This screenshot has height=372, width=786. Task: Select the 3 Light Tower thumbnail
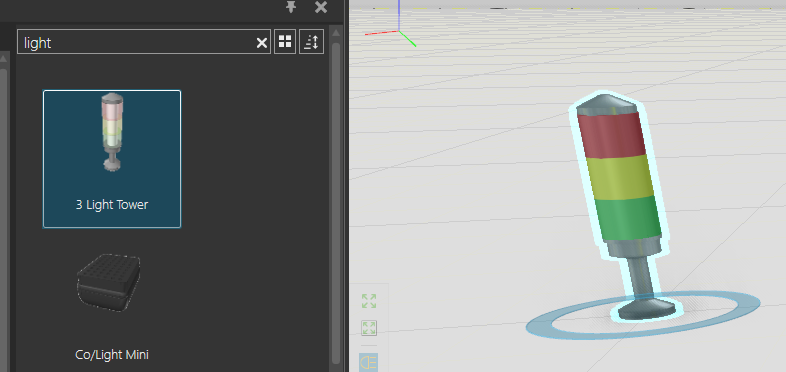pos(112,133)
